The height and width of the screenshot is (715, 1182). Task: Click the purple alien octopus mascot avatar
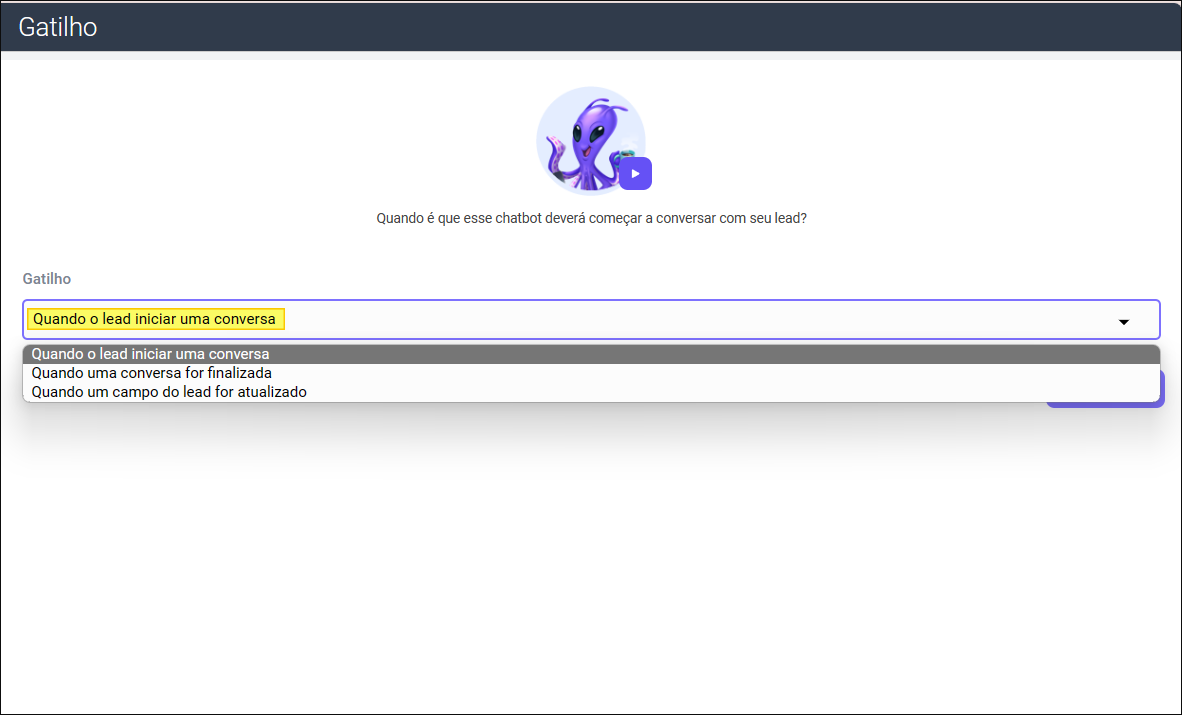click(x=588, y=140)
